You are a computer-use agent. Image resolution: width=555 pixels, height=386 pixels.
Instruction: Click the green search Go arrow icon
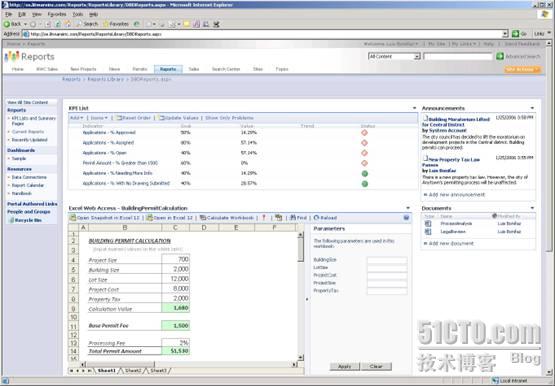[x=500, y=56]
